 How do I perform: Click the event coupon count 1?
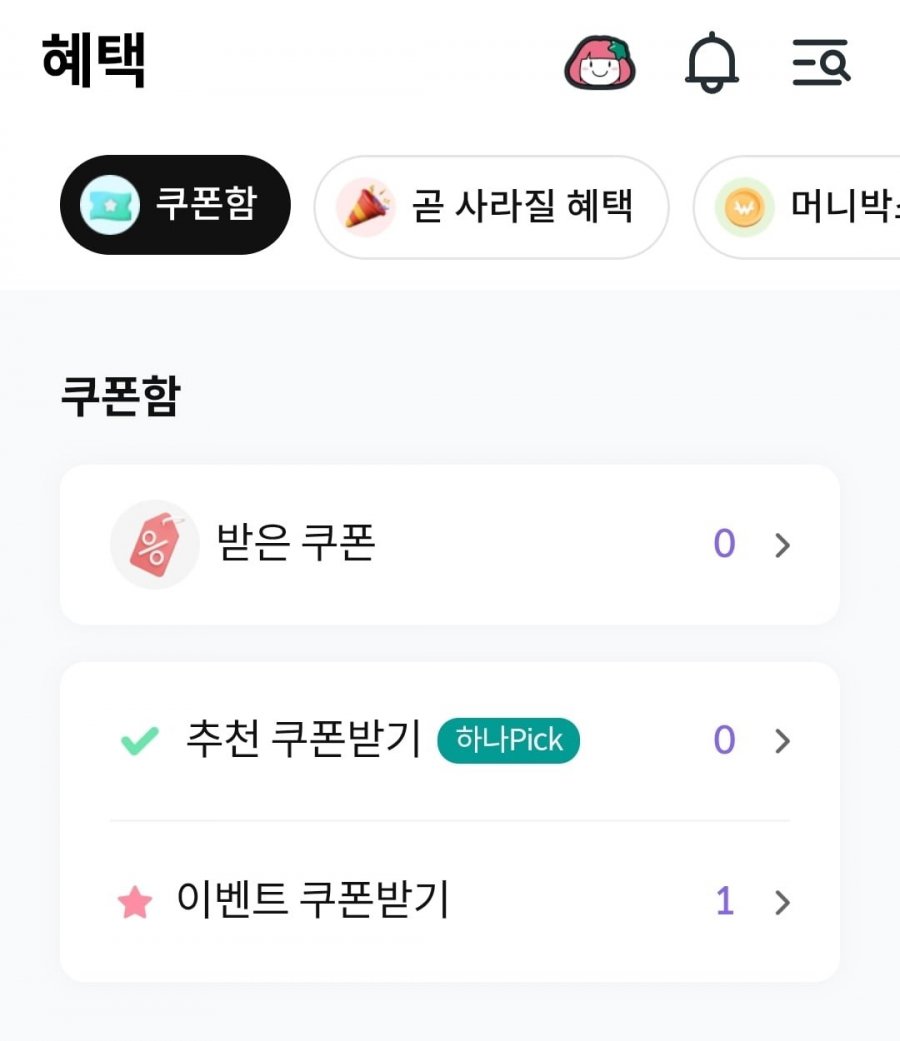[725, 902]
